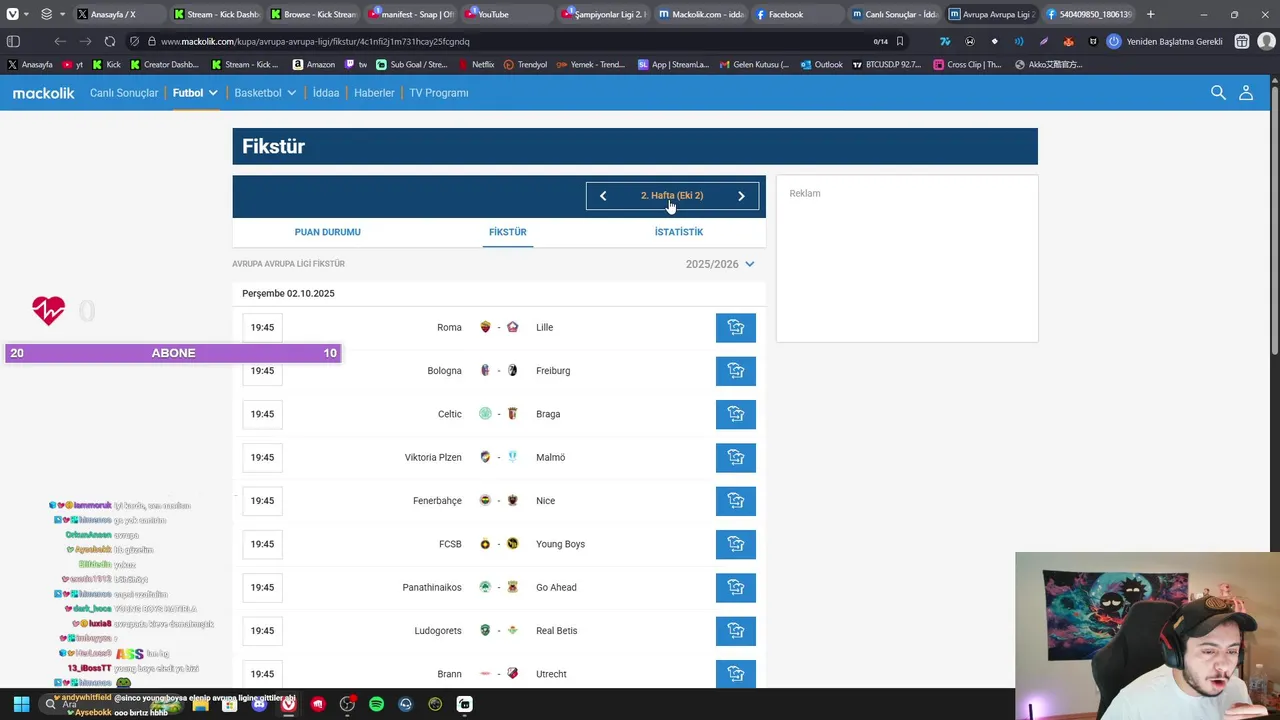Click the Roma team crest
Screen dimensions: 1280x720
click(x=486, y=327)
